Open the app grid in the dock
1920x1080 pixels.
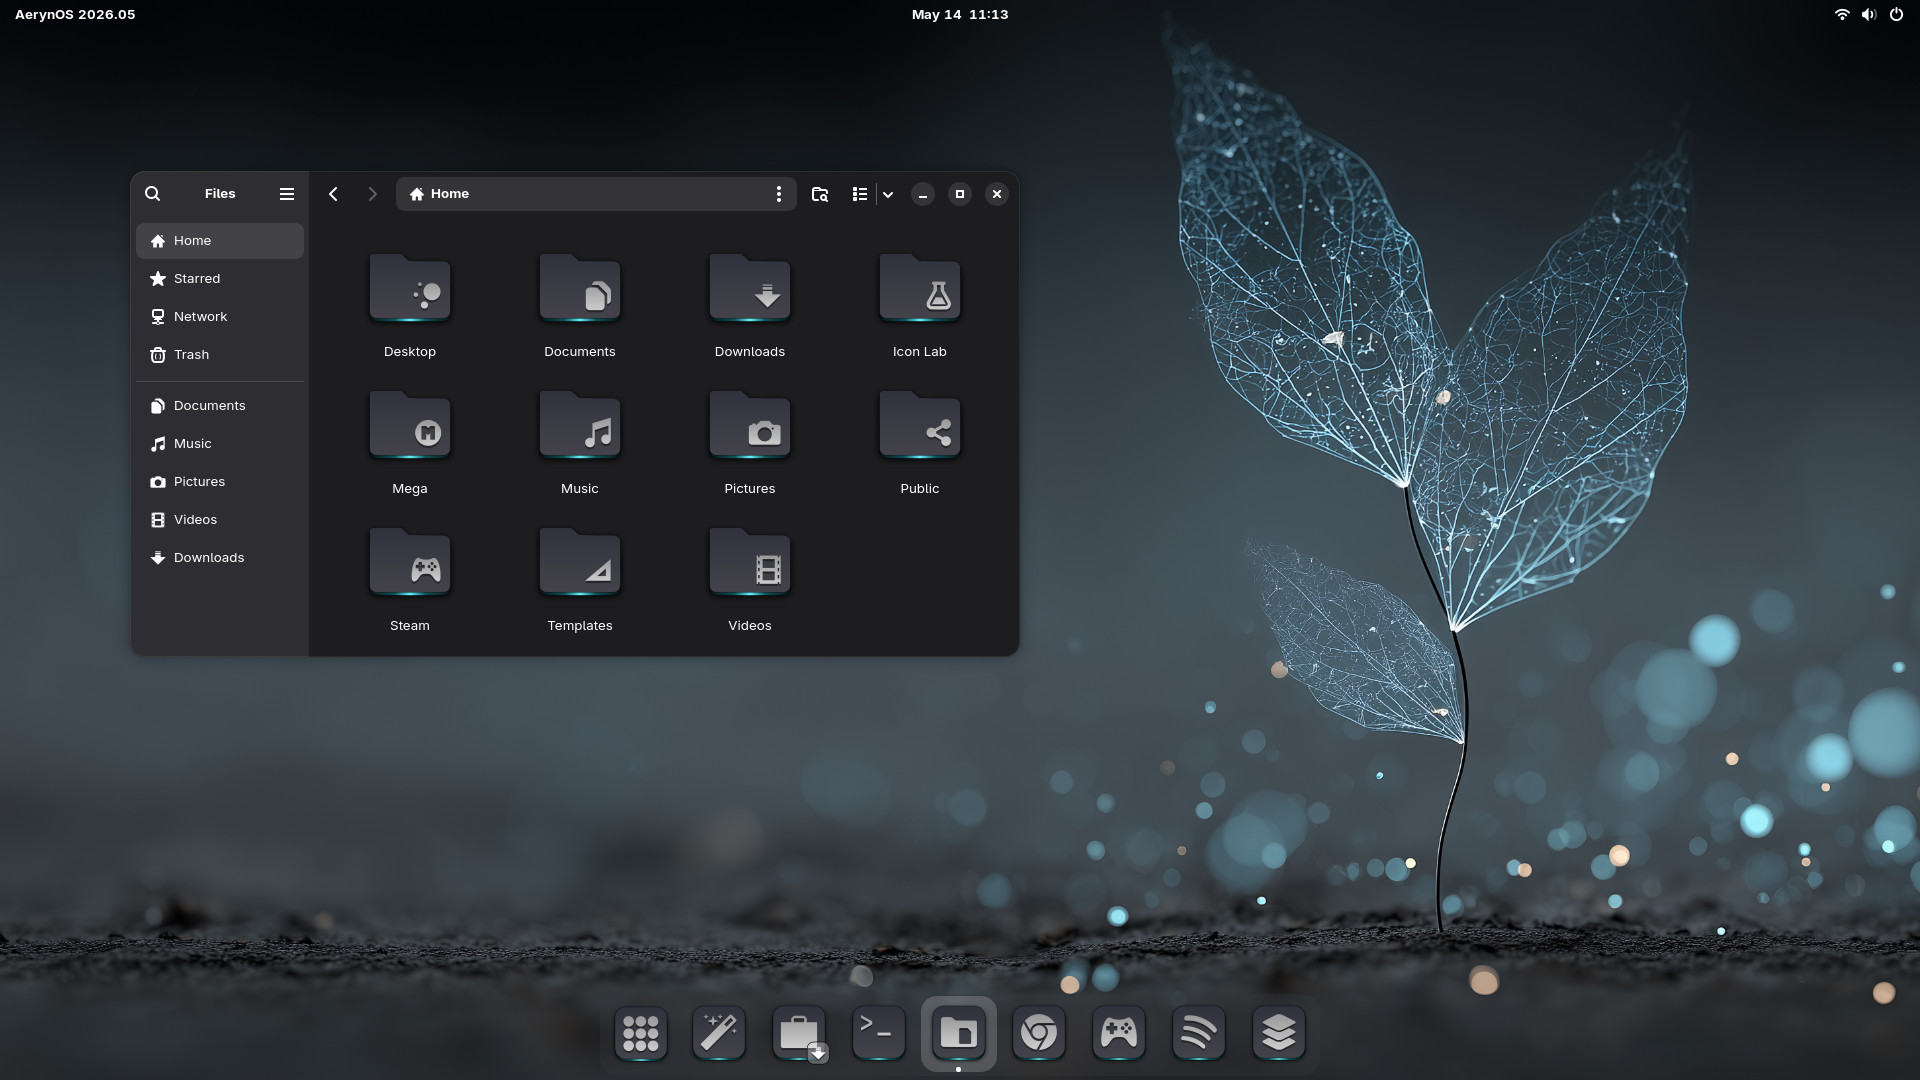click(640, 1033)
